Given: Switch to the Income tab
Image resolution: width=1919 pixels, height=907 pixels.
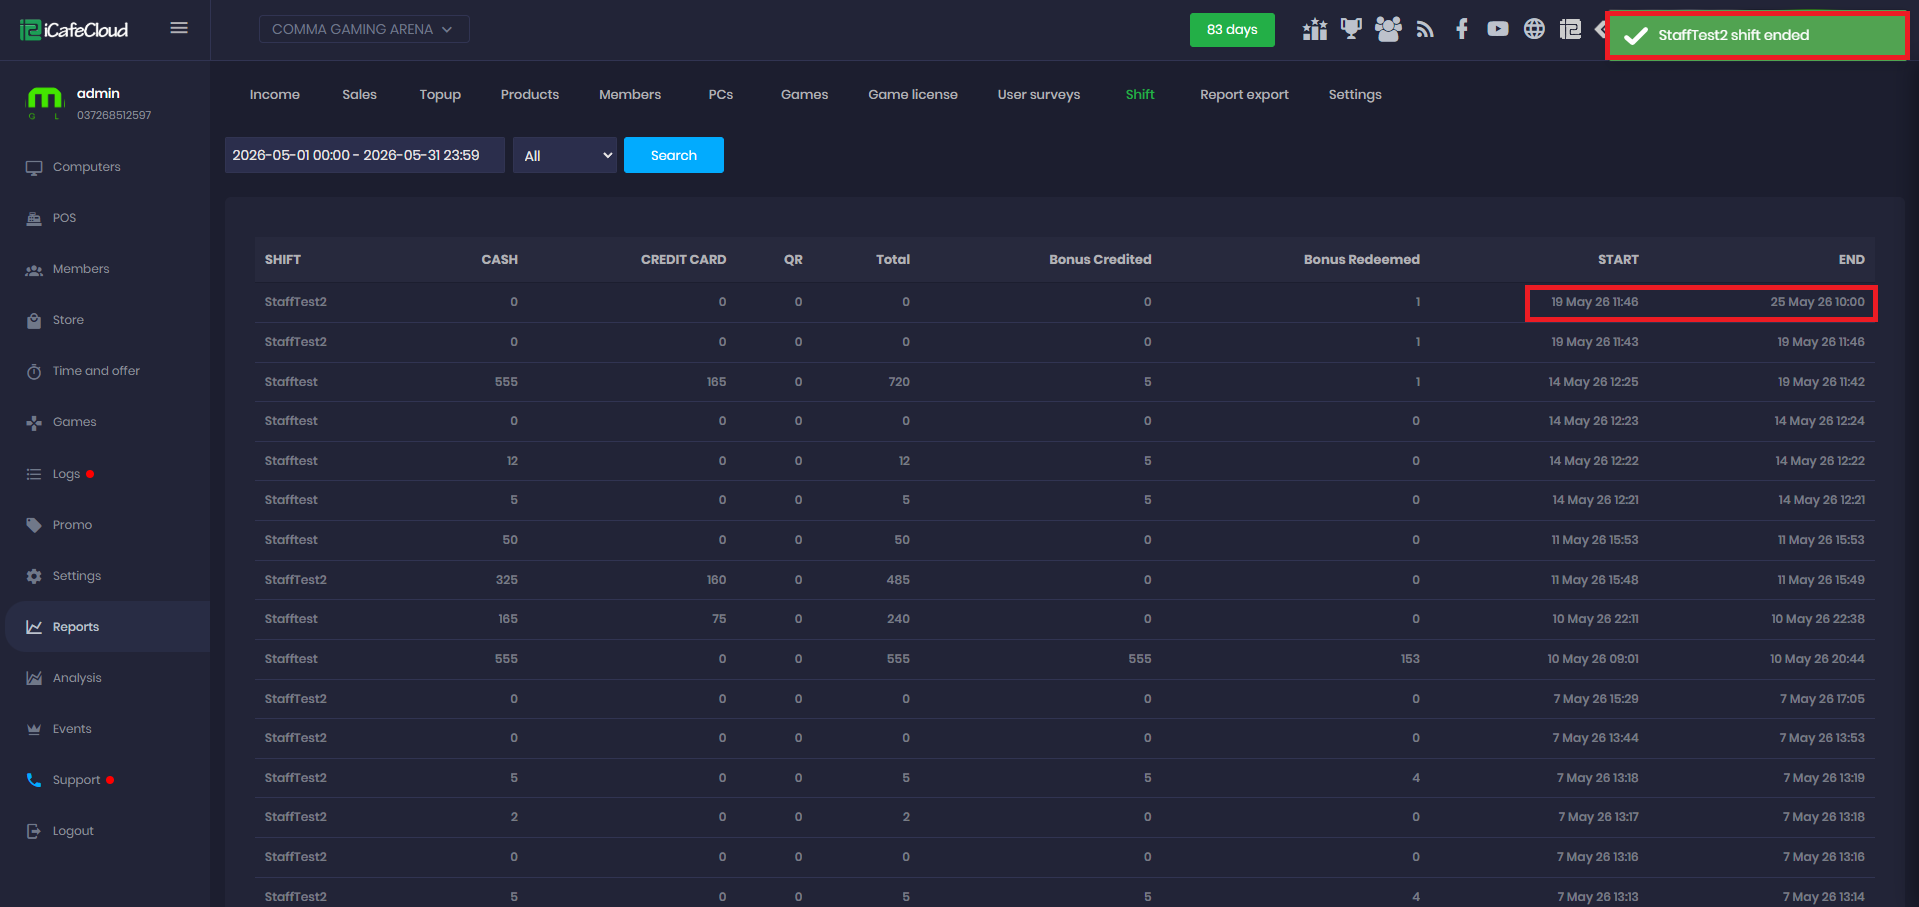Looking at the screenshot, I should 275,94.
